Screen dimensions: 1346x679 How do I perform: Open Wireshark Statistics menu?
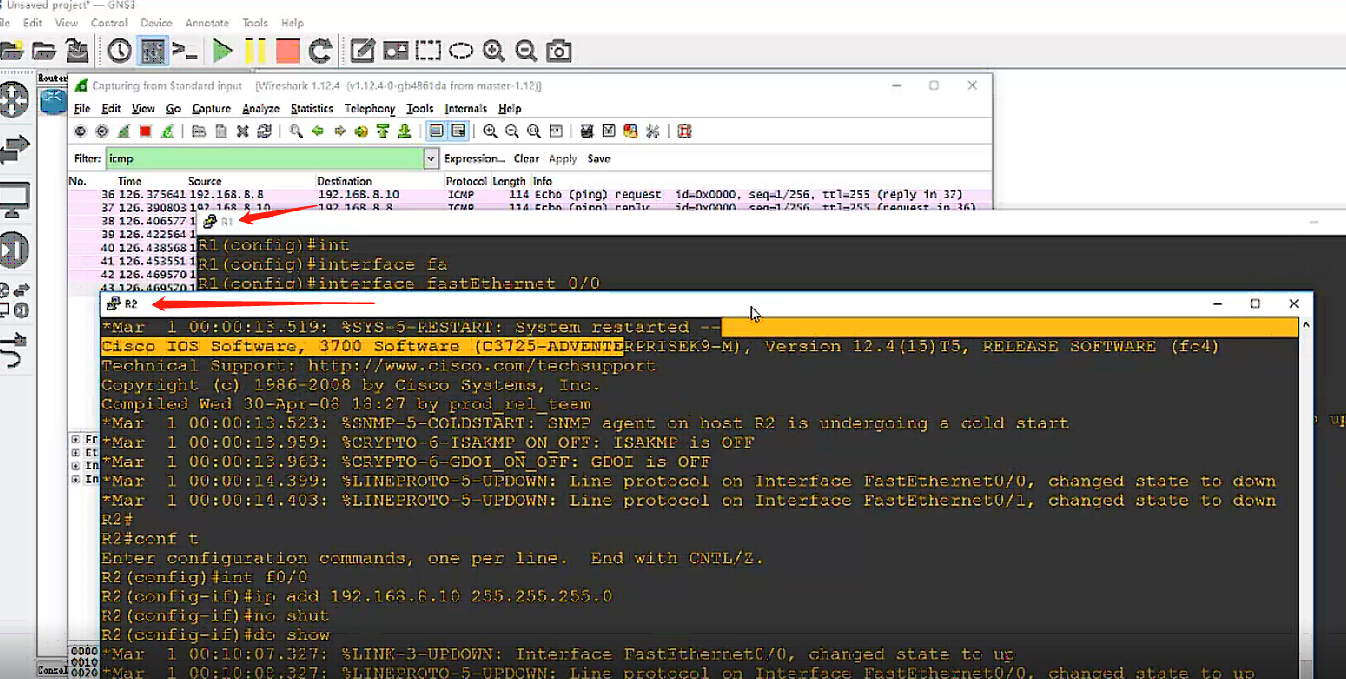(x=312, y=108)
